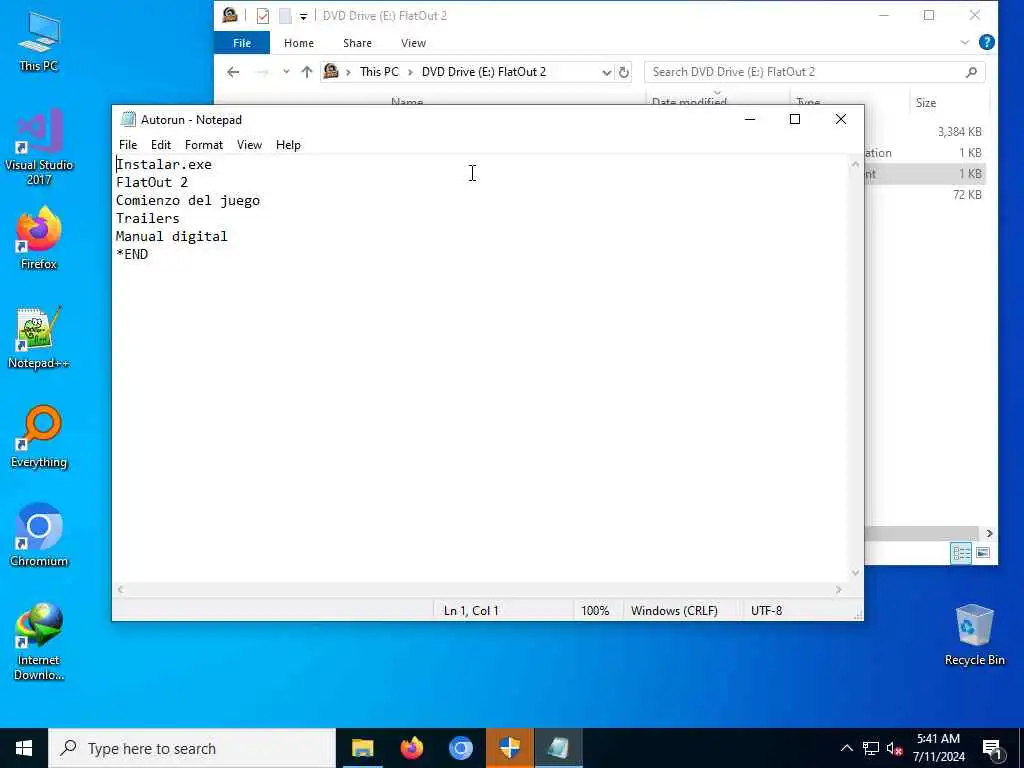Place cursor on '*END' line
This screenshot has width=1024, height=768.
tap(132, 254)
